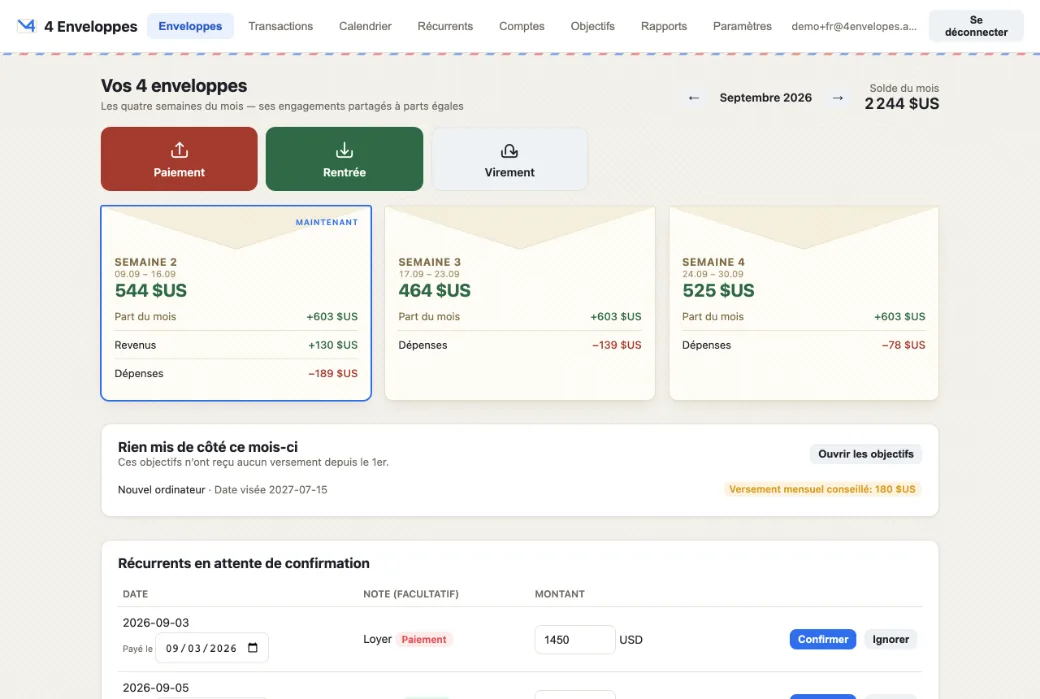Click Se déconnecter button
Screen dimensions: 1040x699
(976, 26)
